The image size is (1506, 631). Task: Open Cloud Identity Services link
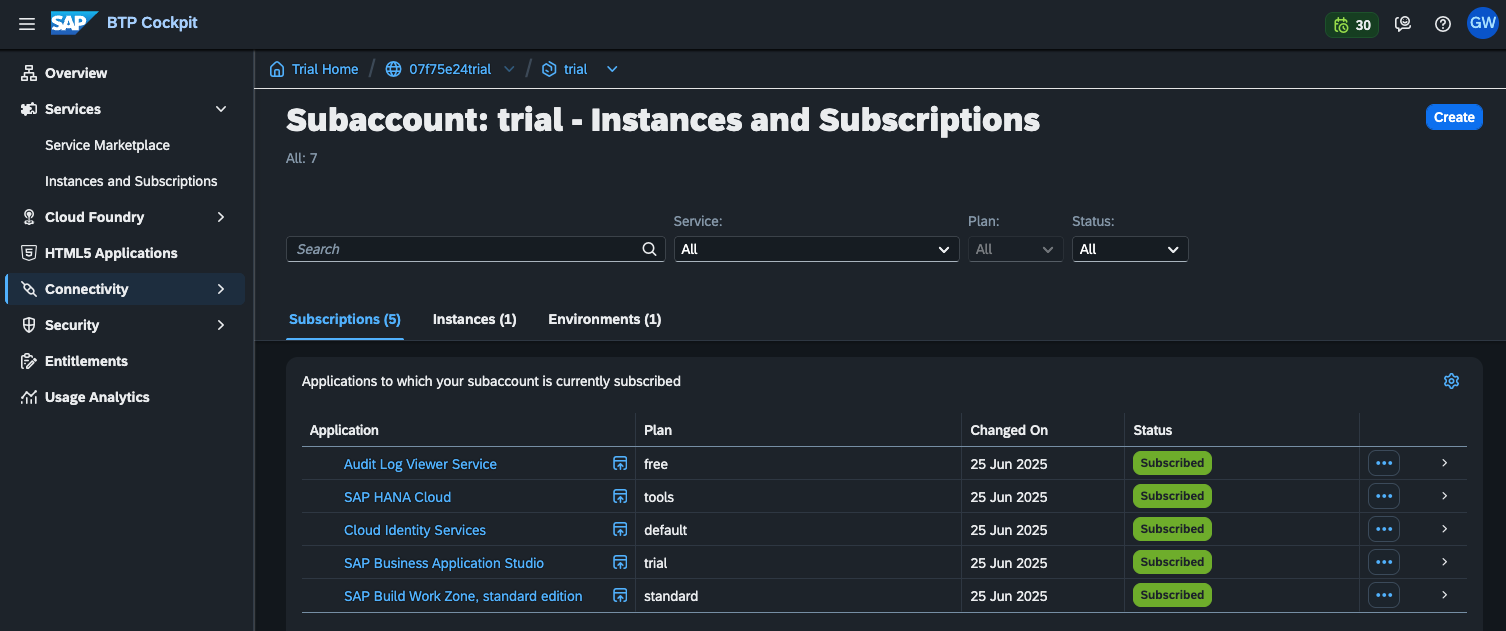click(x=415, y=530)
